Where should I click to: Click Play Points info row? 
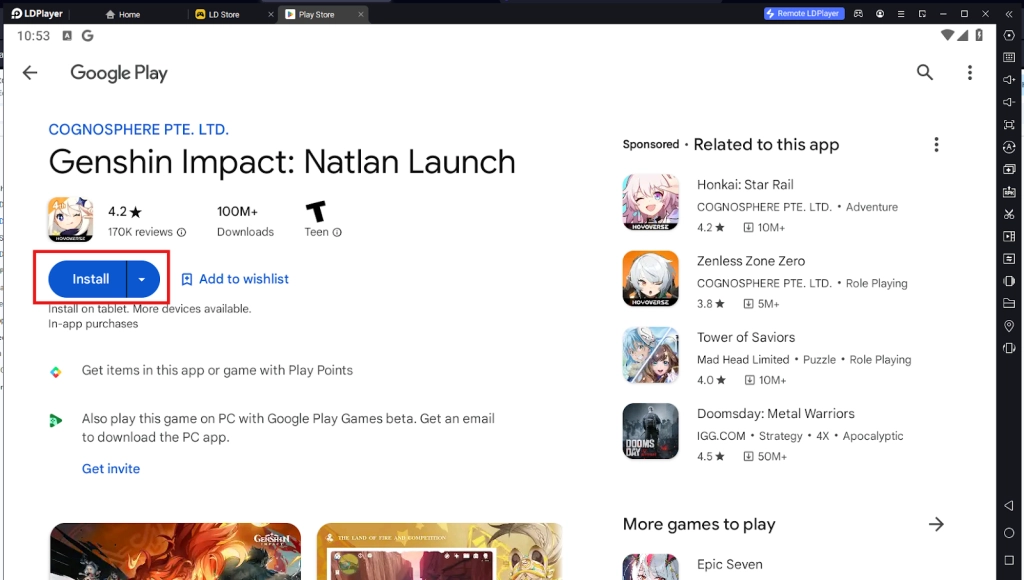[217, 370]
